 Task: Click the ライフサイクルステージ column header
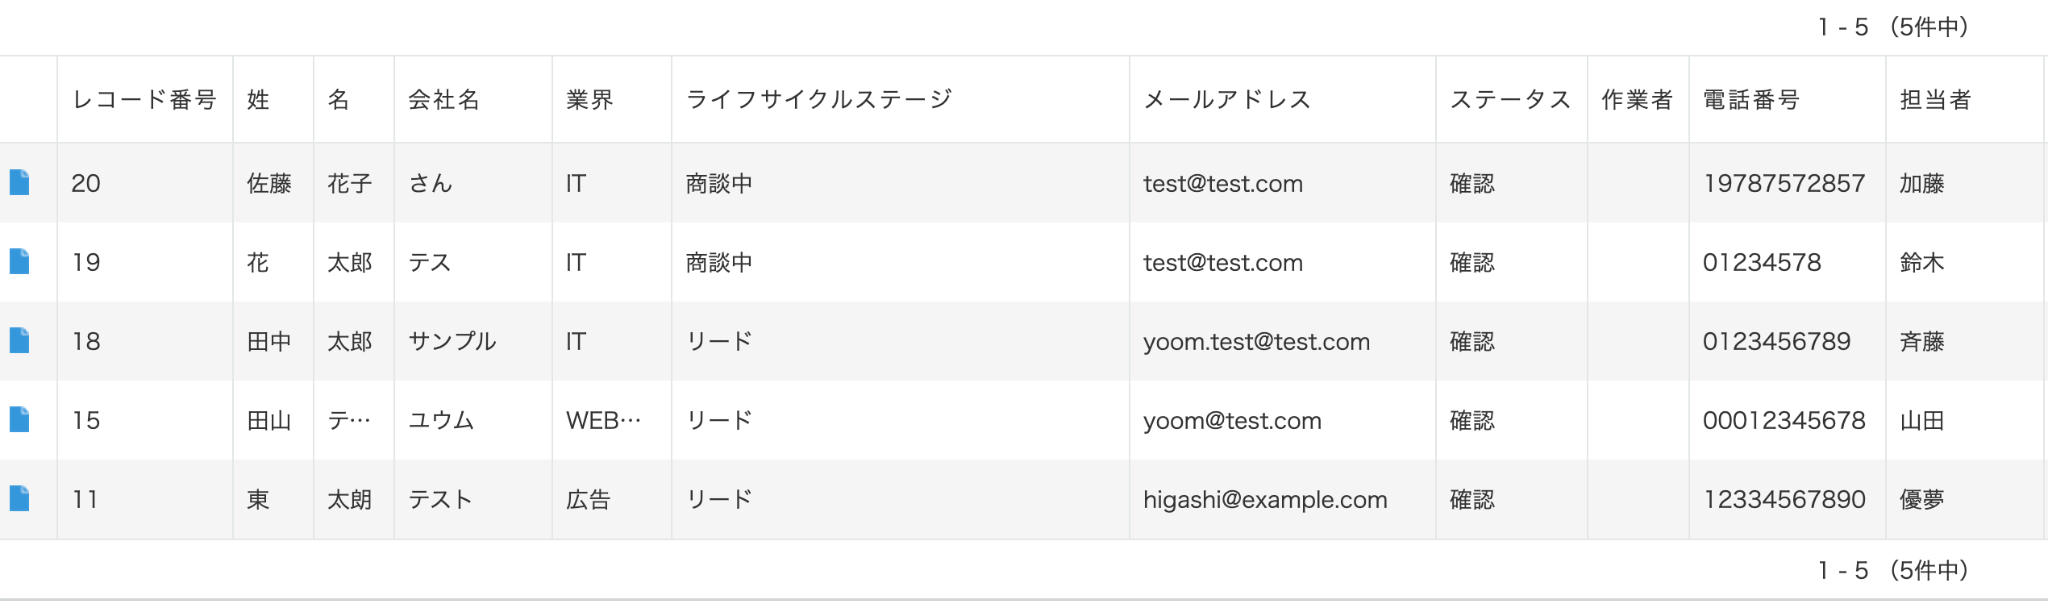coord(819,100)
